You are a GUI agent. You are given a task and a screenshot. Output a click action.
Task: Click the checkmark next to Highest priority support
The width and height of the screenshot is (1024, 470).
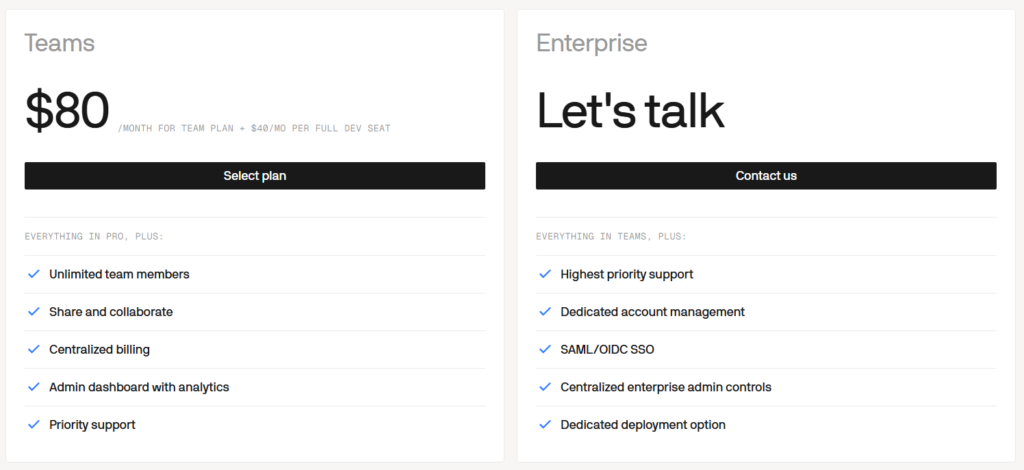(545, 274)
